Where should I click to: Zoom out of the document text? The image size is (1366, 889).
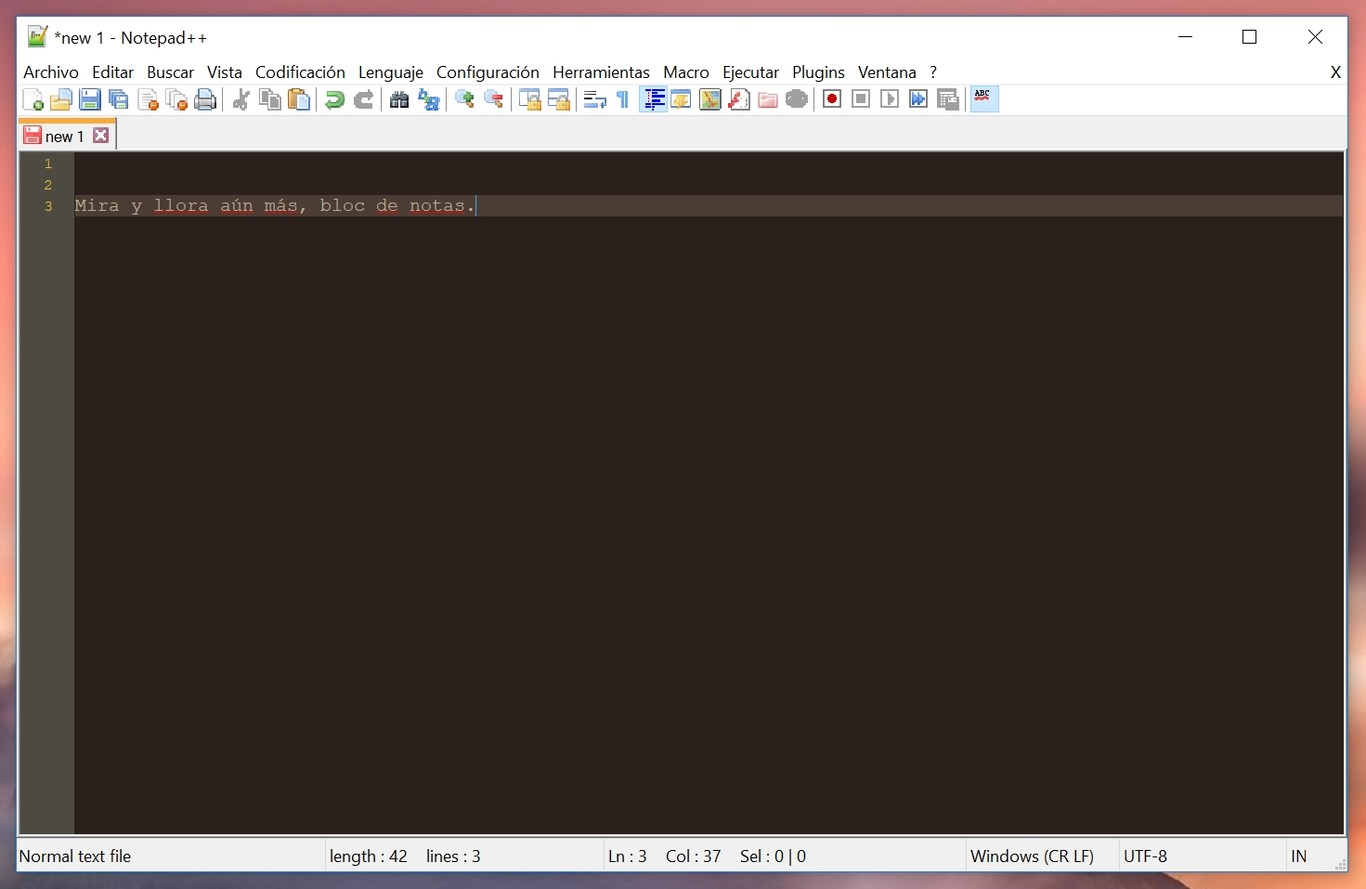click(x=493, y=99)
